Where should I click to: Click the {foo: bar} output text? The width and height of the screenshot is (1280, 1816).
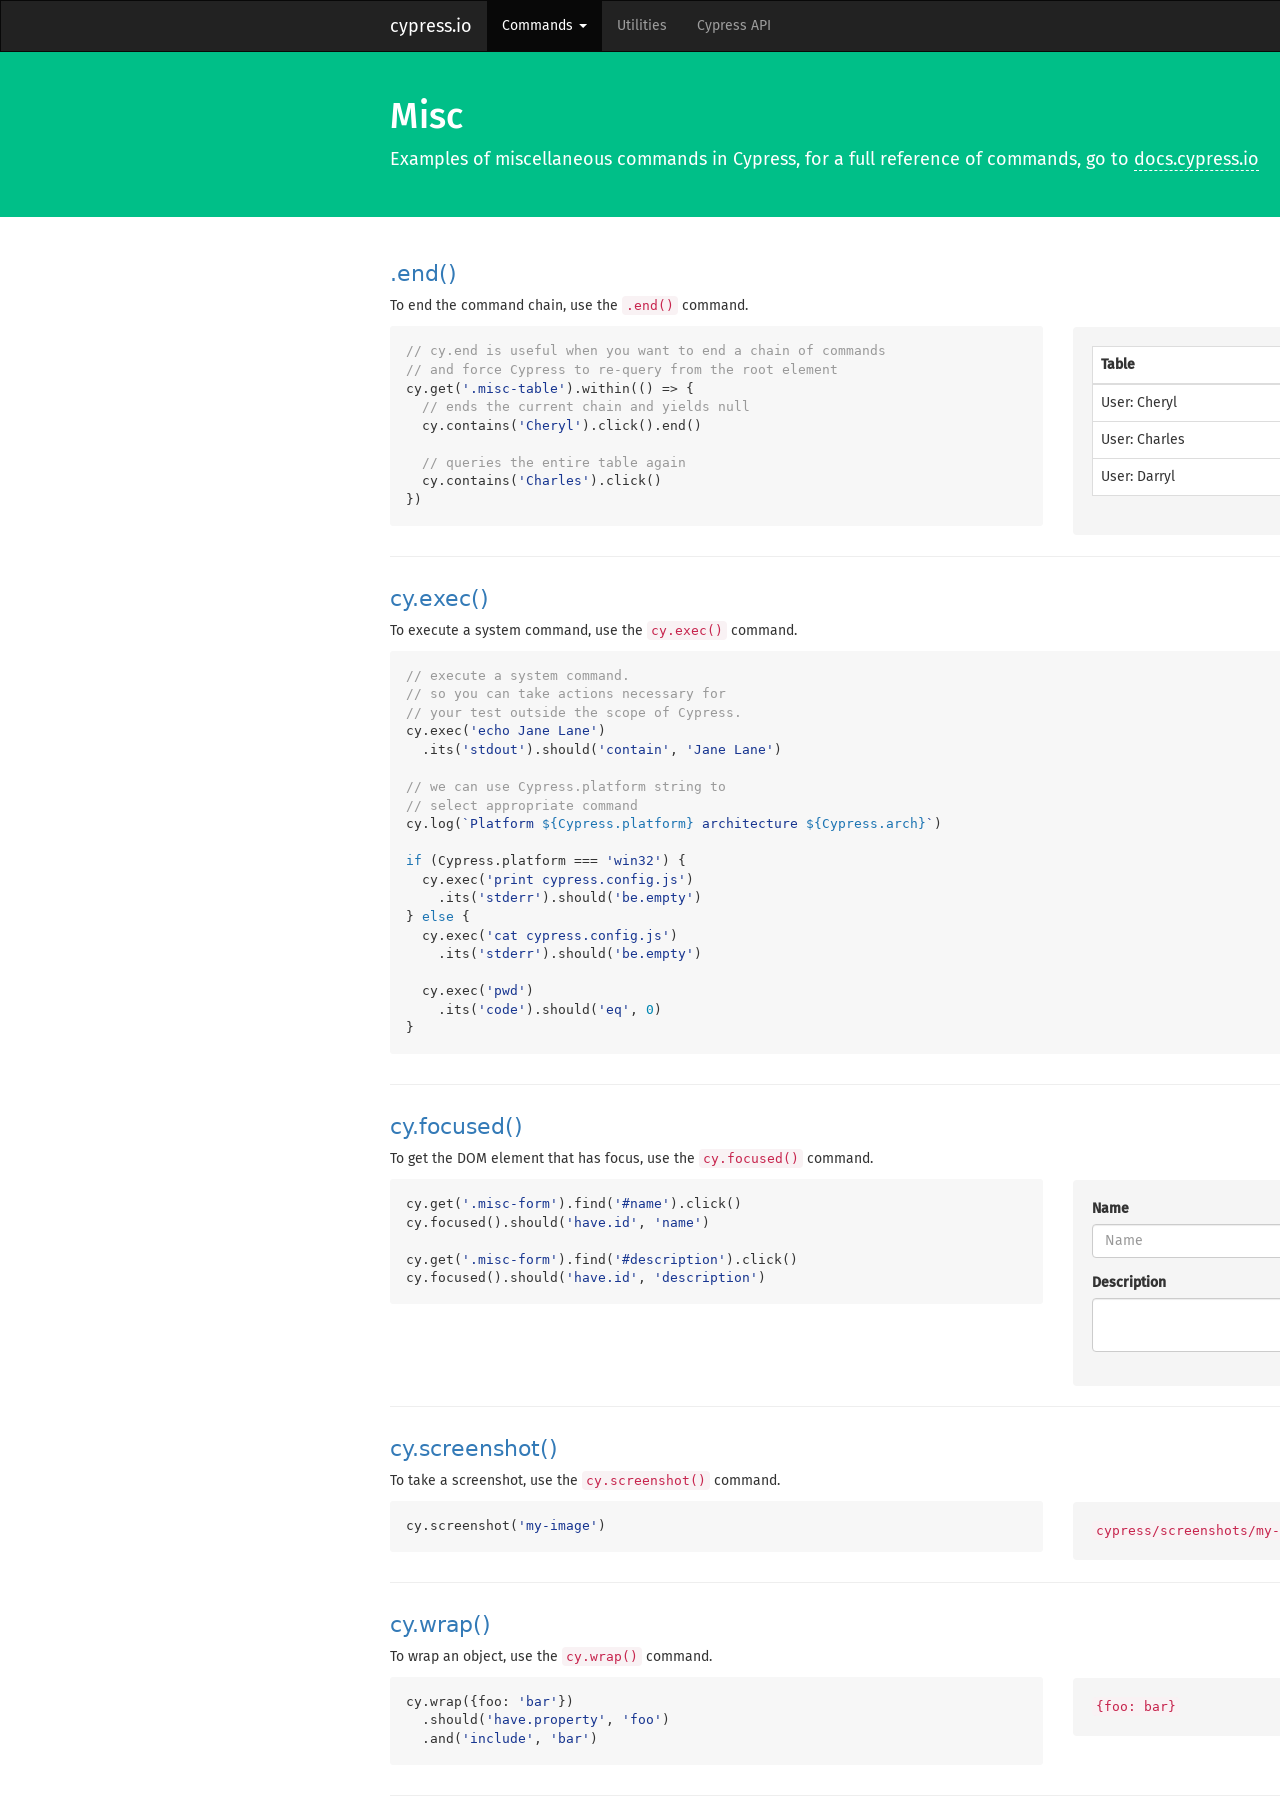pos(1136,1706)
